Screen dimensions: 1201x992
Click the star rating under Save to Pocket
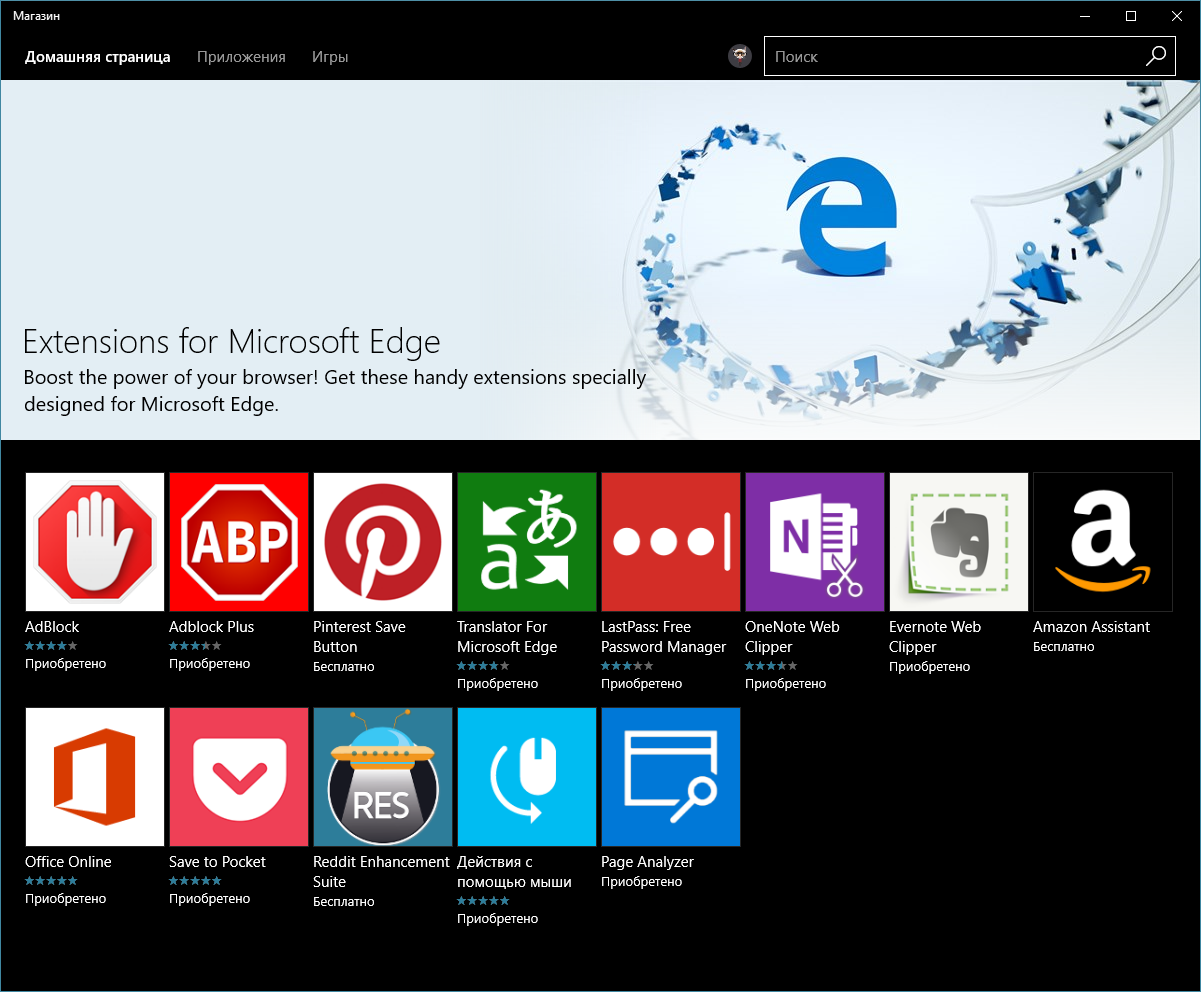click(x=195, y=881)
